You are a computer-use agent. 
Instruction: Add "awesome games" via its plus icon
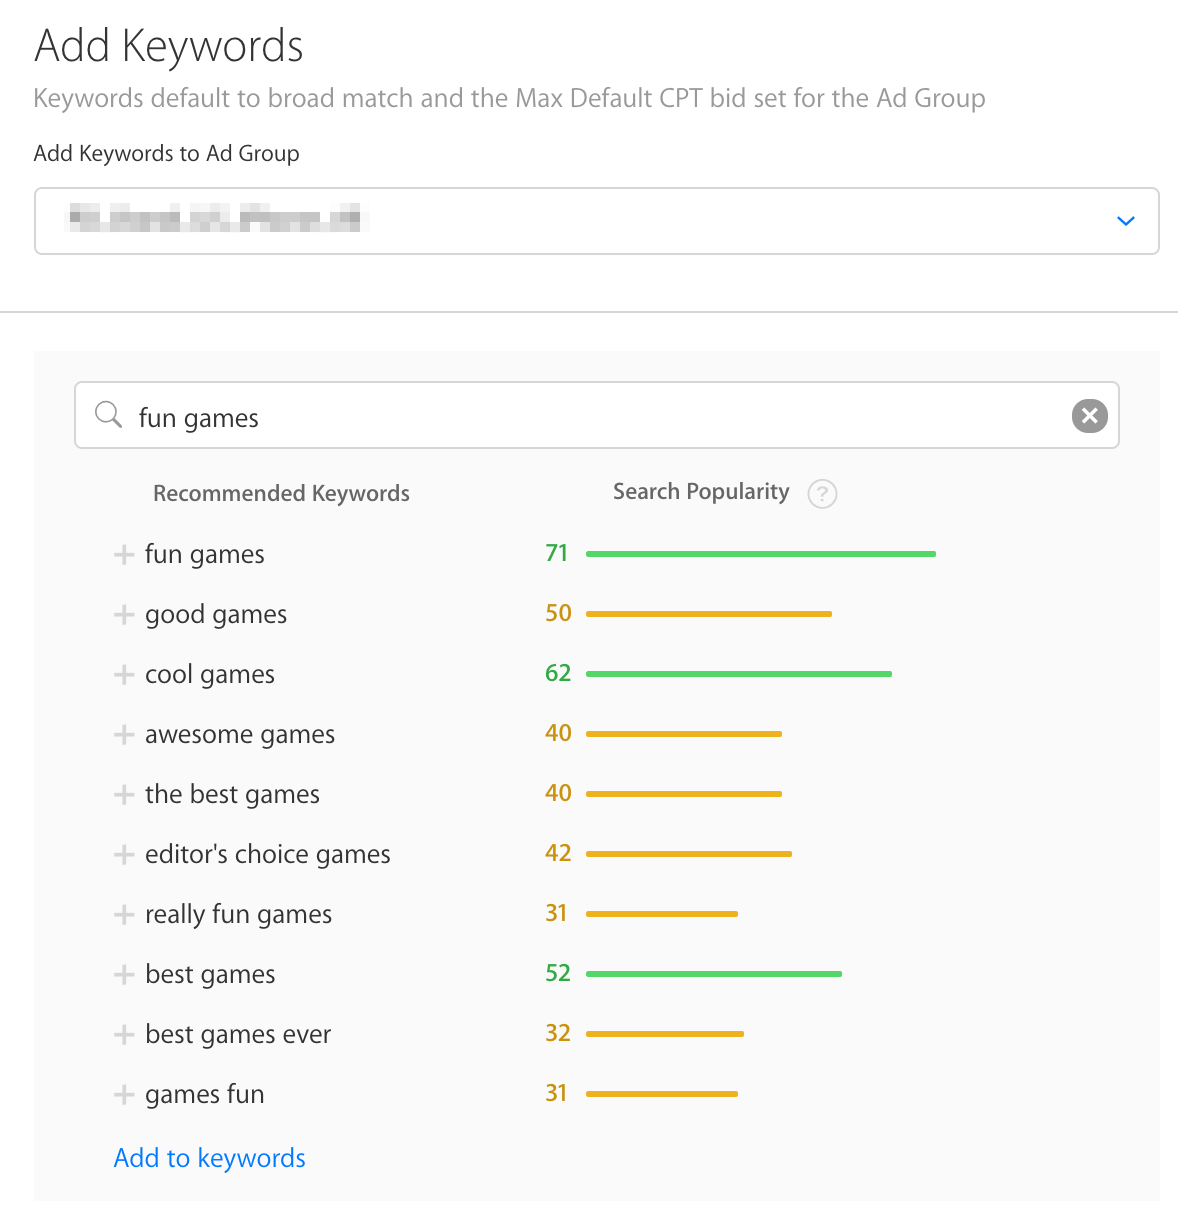pos(124,735)
